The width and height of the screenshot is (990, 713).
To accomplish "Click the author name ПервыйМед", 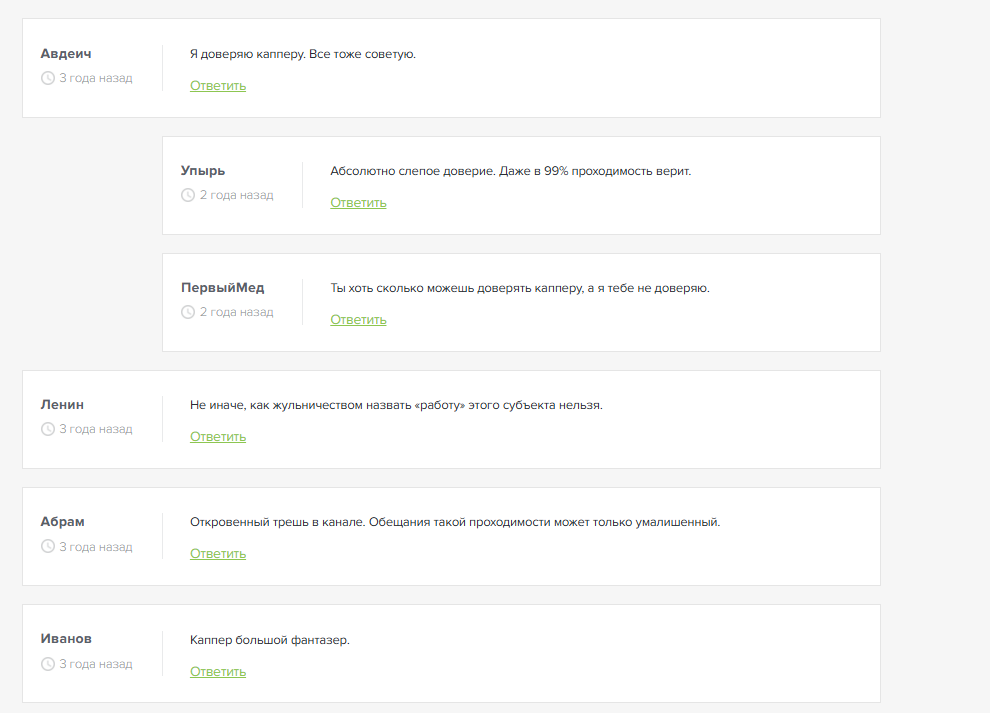I will 222,287.
